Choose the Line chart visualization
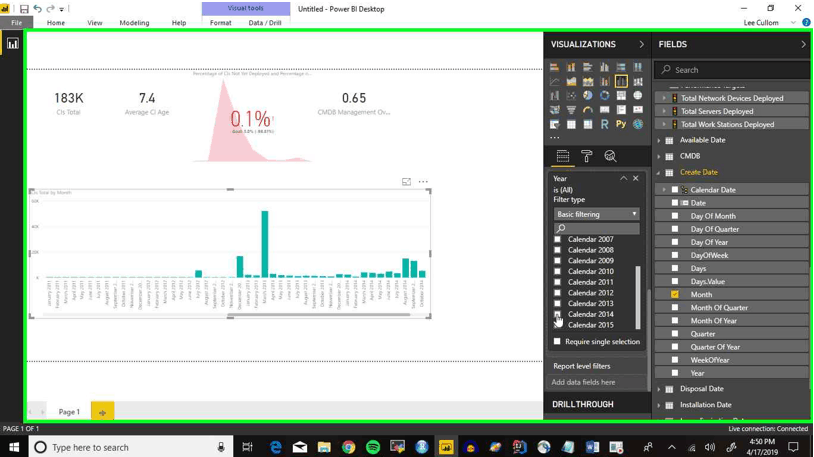The image size is (814, 457). (554, 82)
